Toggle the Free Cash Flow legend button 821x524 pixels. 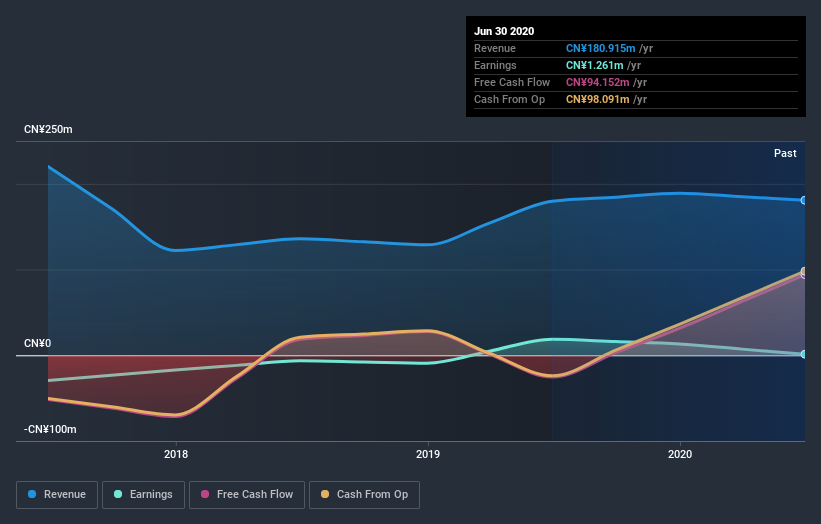(247, 495)
